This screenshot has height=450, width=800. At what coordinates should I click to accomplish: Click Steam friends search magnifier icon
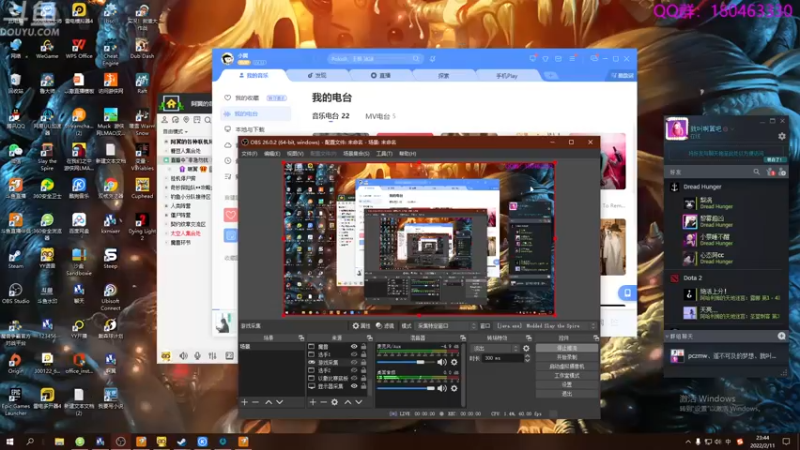click(x=756, y=172)
